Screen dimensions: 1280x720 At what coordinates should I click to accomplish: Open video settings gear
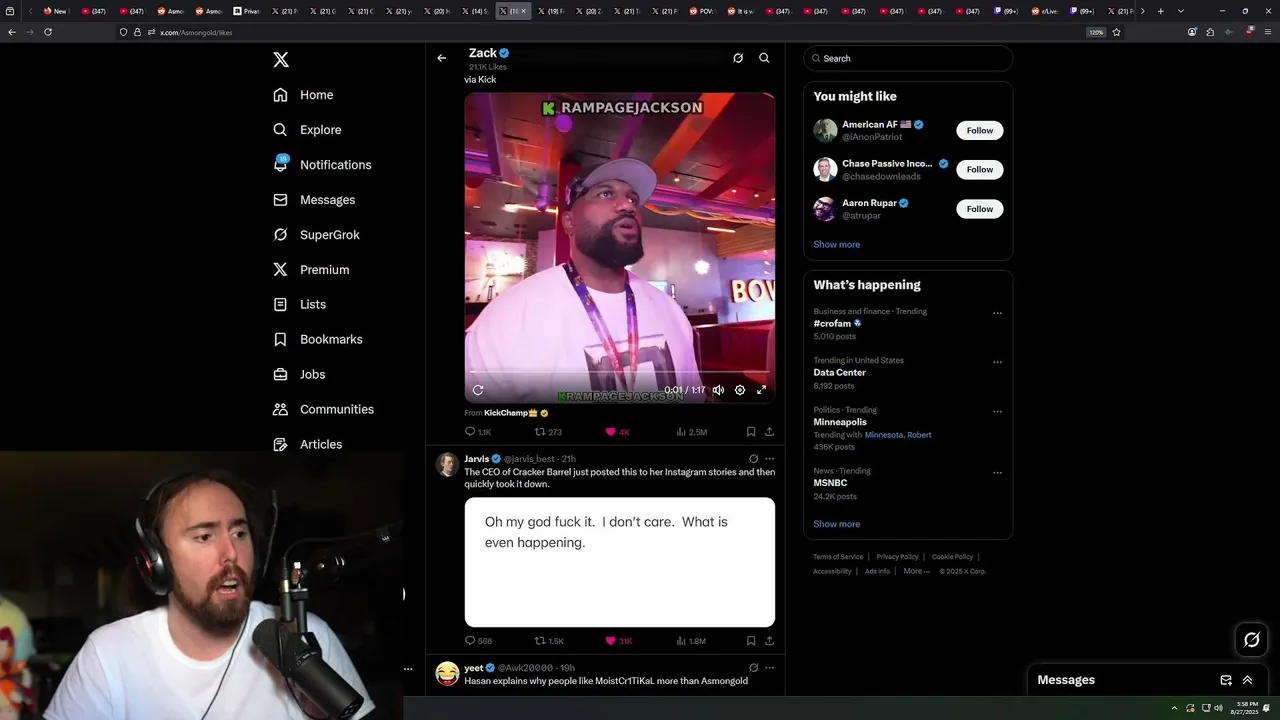tap(740, 390)
